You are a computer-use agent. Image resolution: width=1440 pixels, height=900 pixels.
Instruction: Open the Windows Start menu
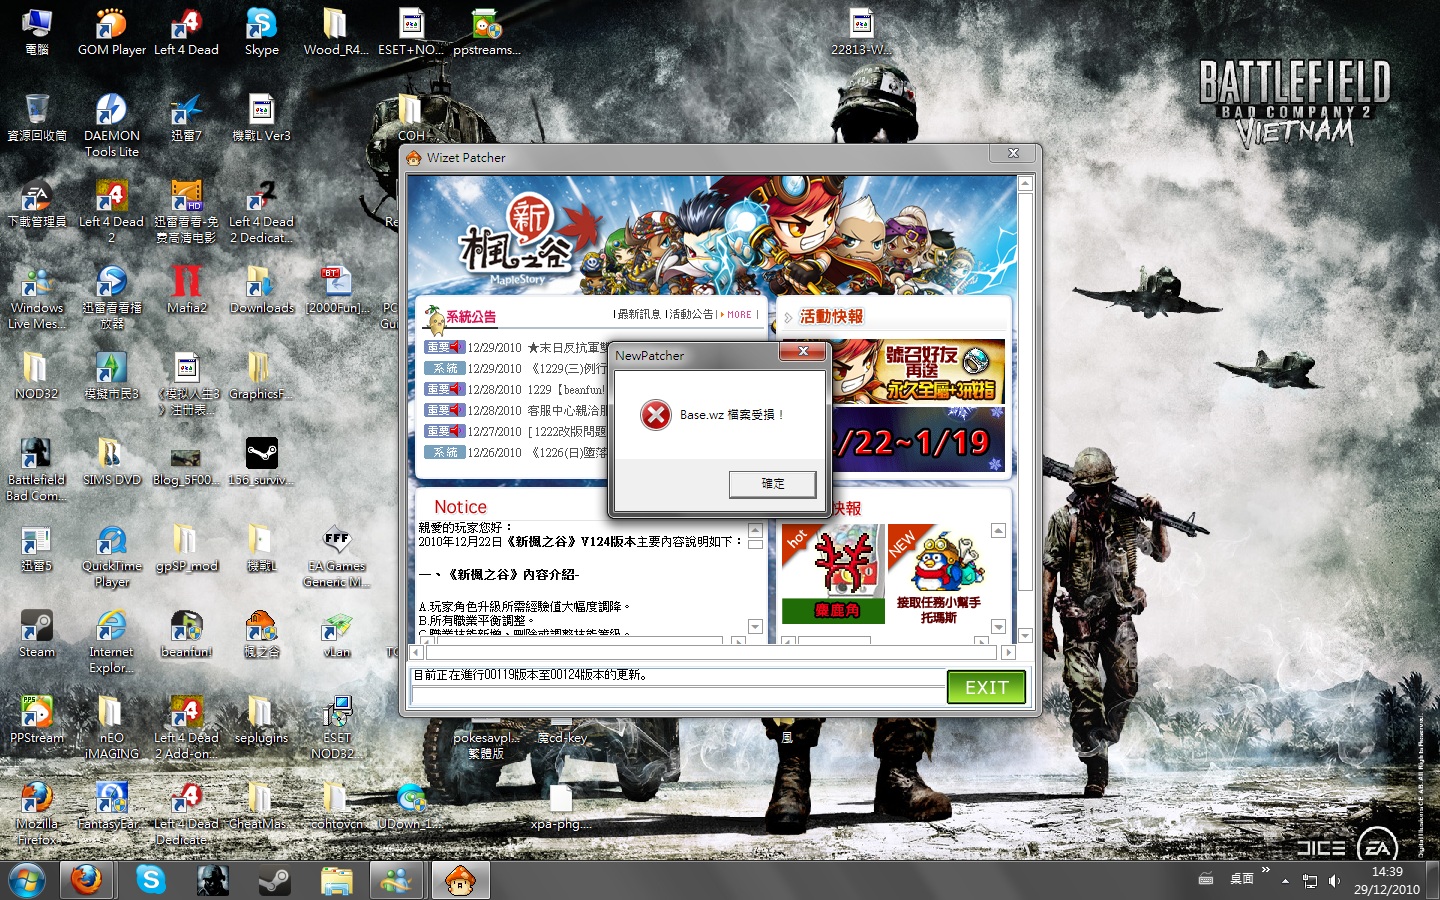point(27,880)
